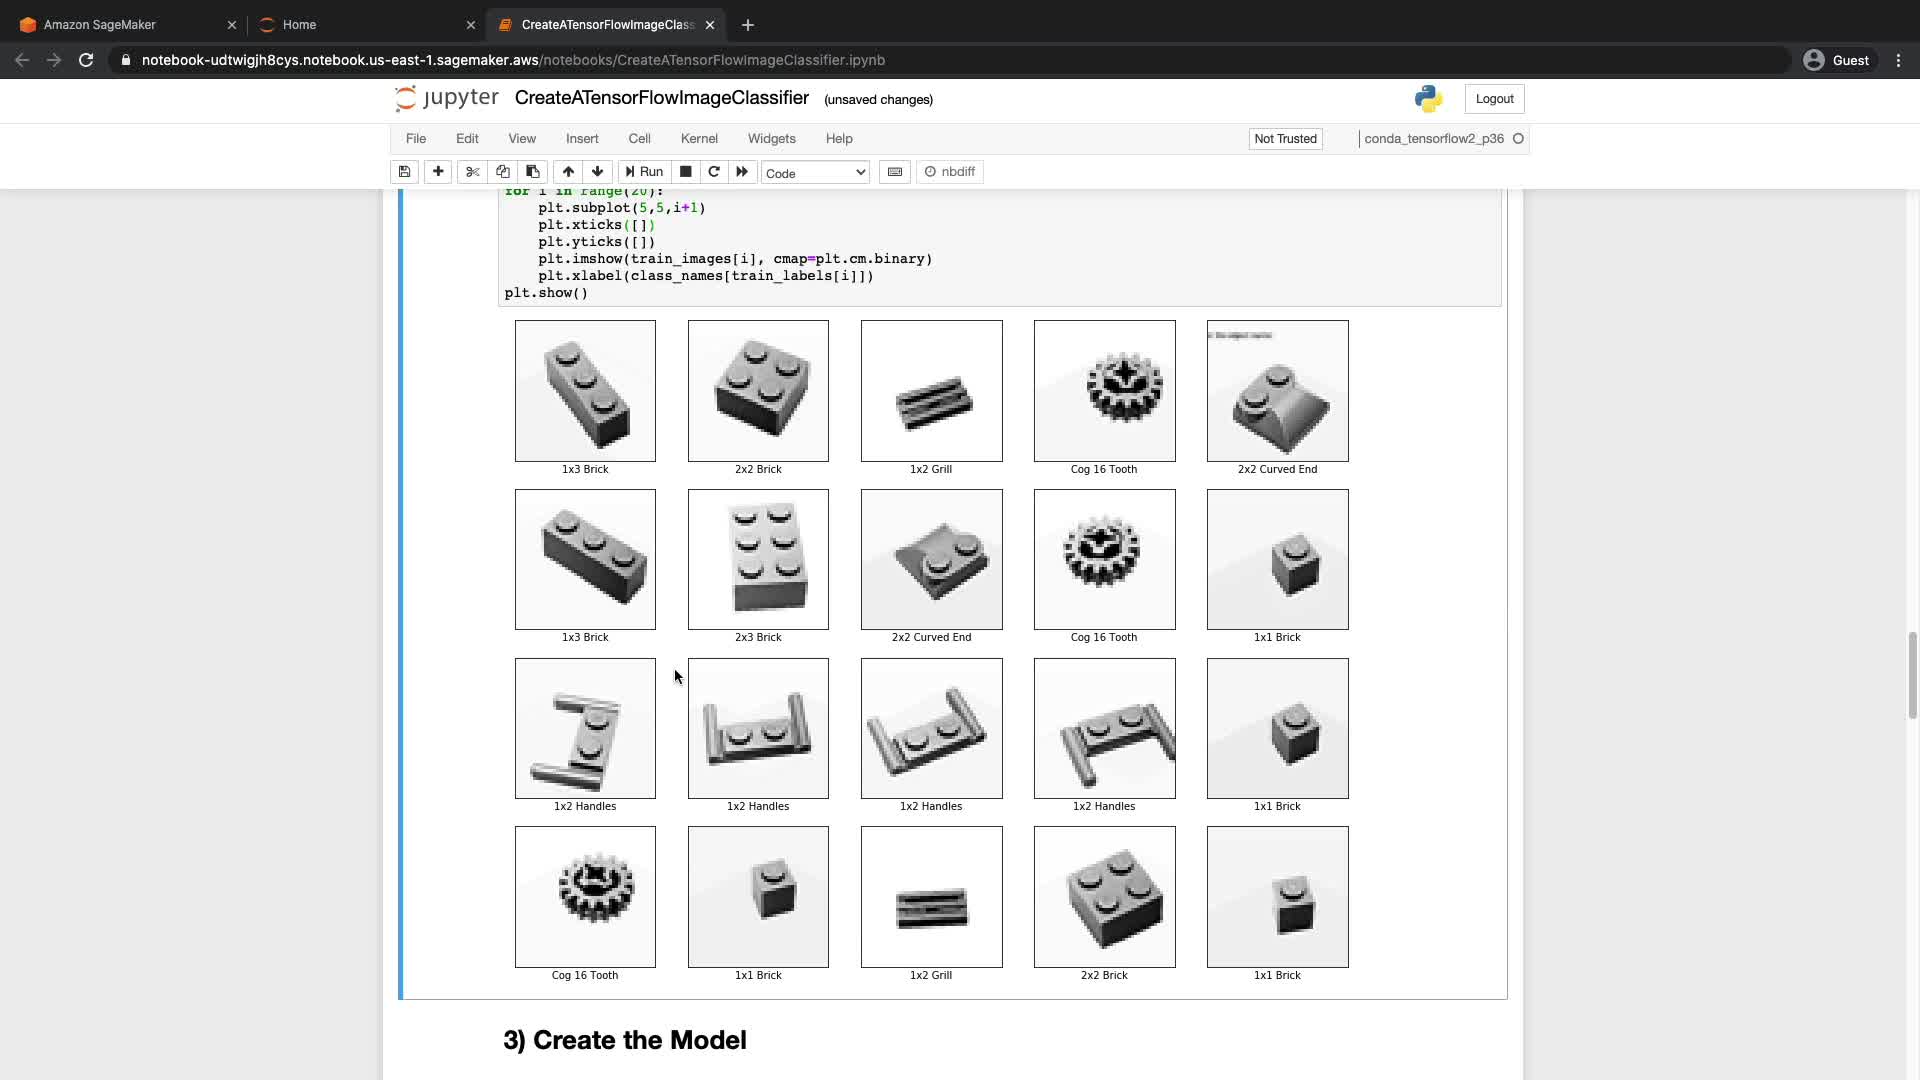
Task: Open the cell type Code dropdown
Action: click(x=815, y=173)
